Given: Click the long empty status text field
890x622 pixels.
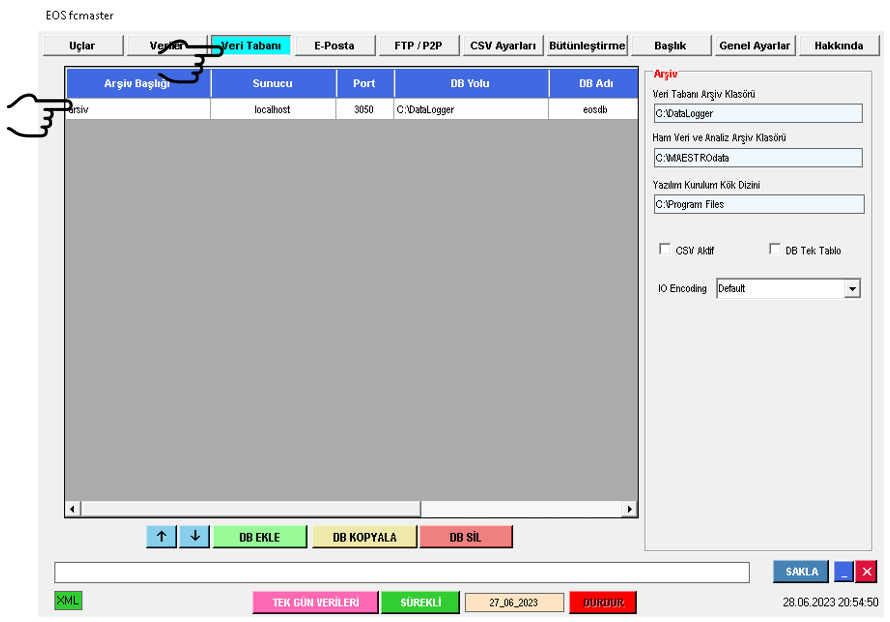Looking at the screenshot, I should 402,573.
